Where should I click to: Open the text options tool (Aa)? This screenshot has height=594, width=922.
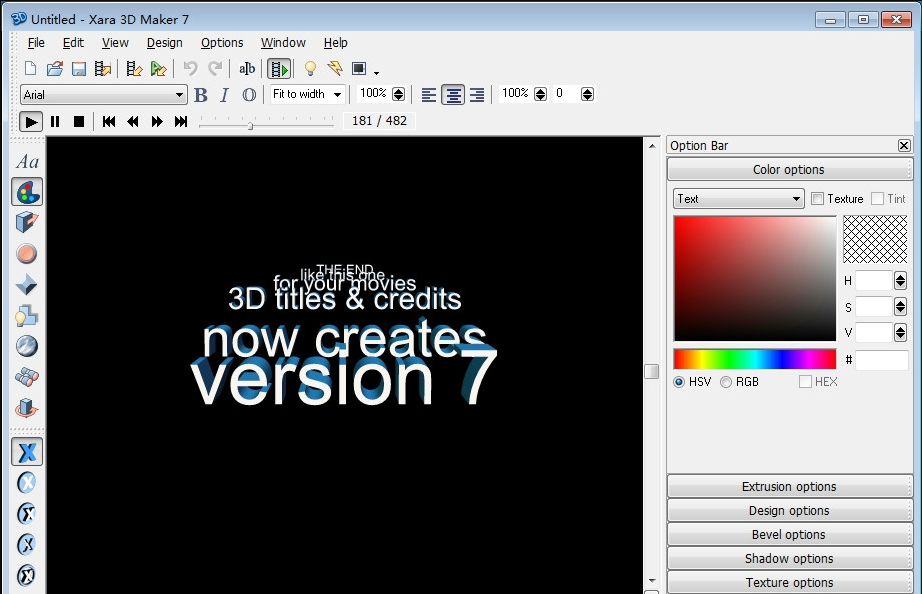pyautogui.click(x=27, y=162)
